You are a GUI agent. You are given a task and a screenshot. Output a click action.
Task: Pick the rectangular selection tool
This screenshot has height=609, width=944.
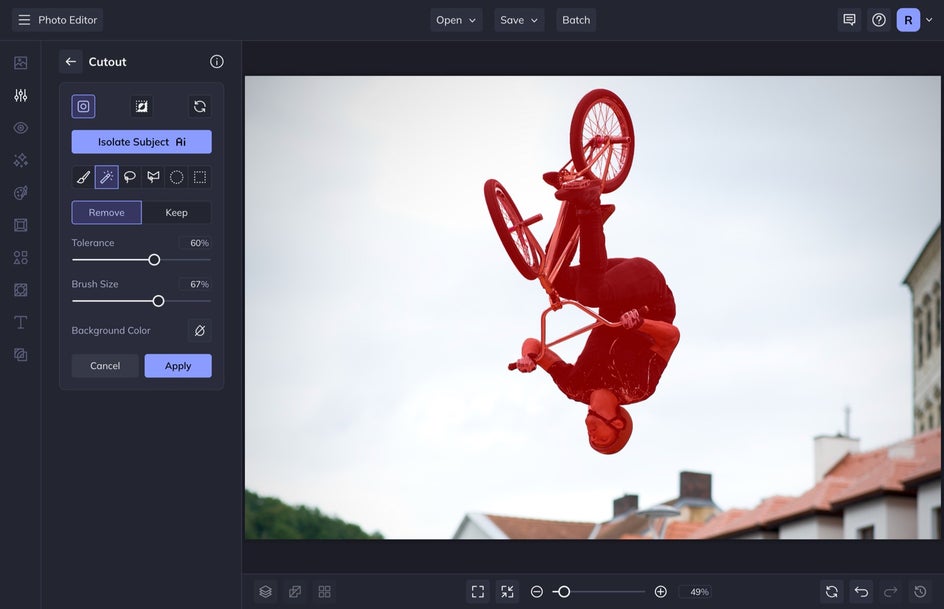point(200,177)
